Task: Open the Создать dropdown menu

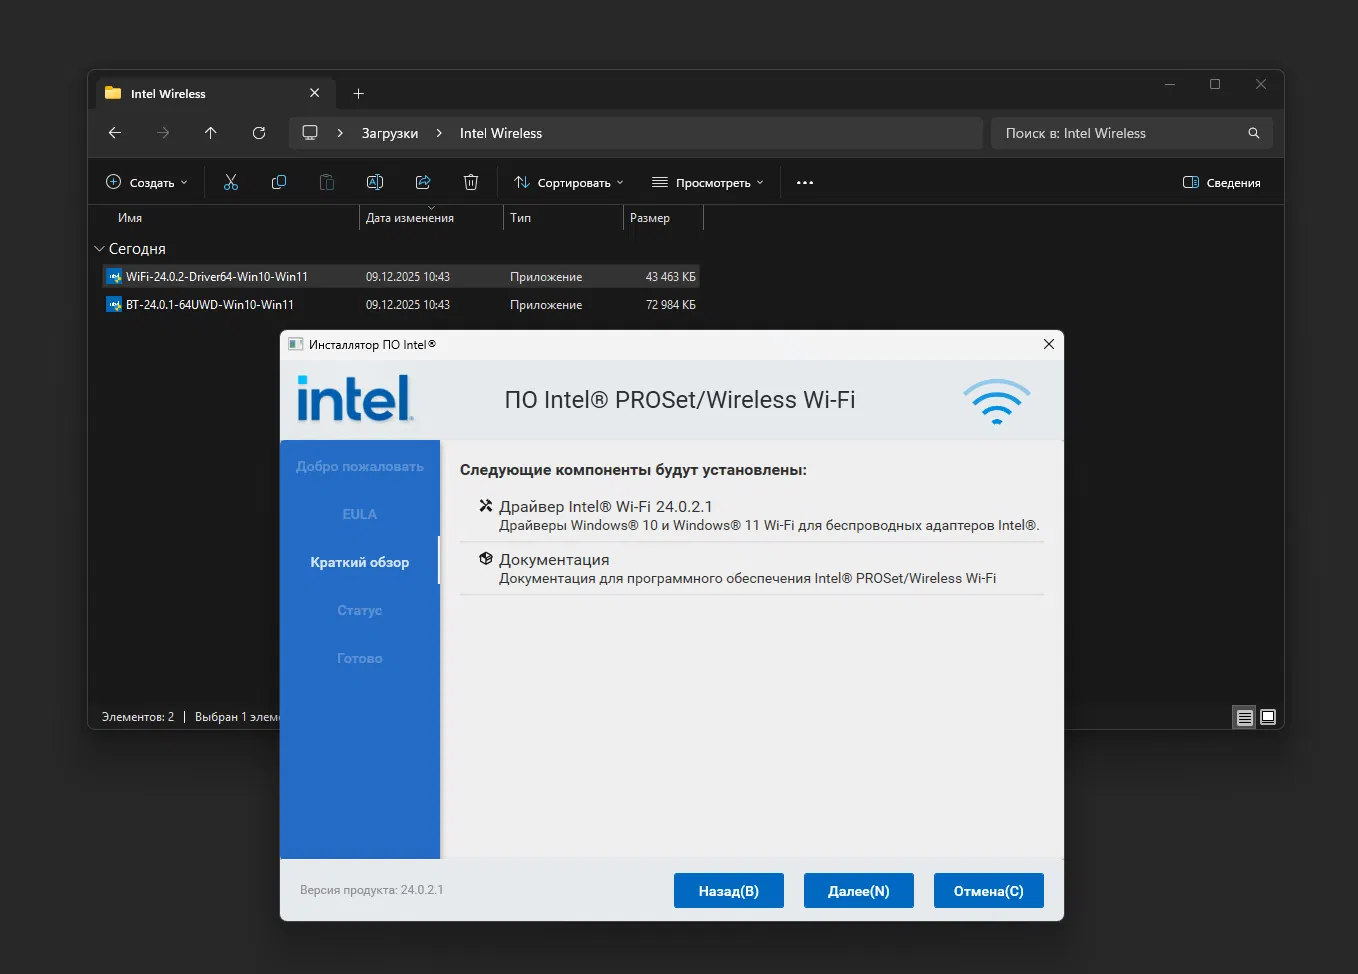Action: pos(147,183)
